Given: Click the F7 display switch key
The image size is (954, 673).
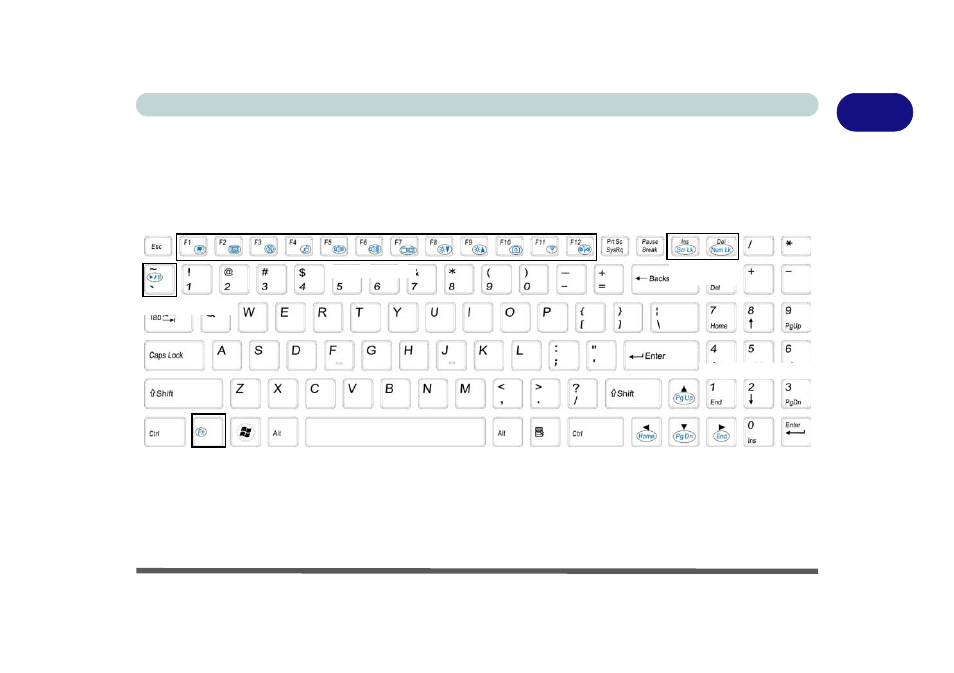Looking at the screenshot, I should pos(405,246).
